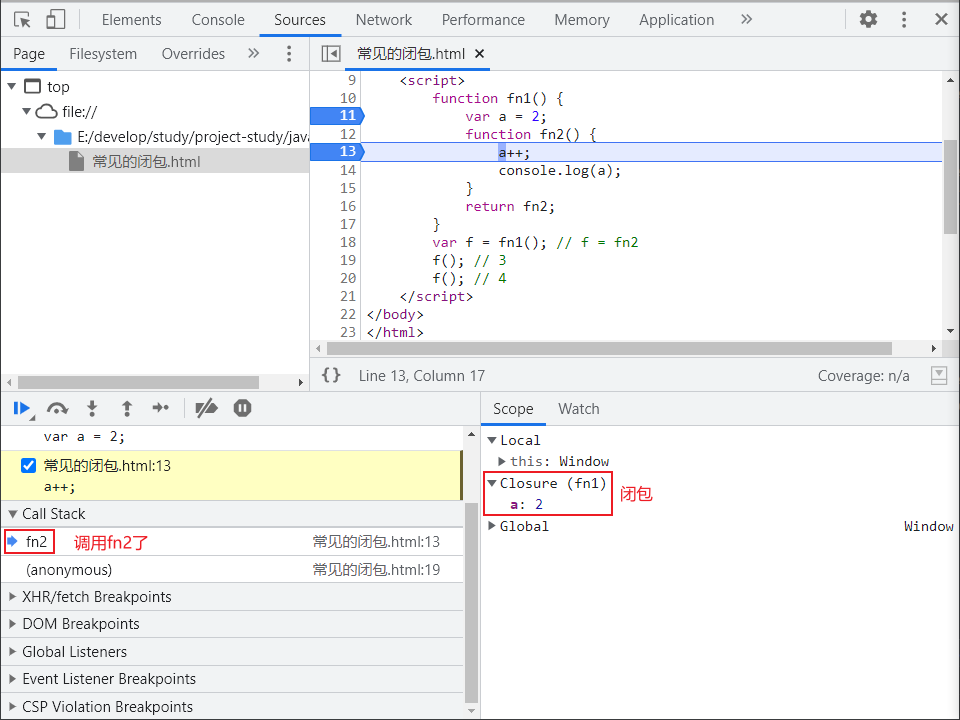This screenshot has height=720, width=960.
Task: Collapse the Call Stack section
Action: 54,514
